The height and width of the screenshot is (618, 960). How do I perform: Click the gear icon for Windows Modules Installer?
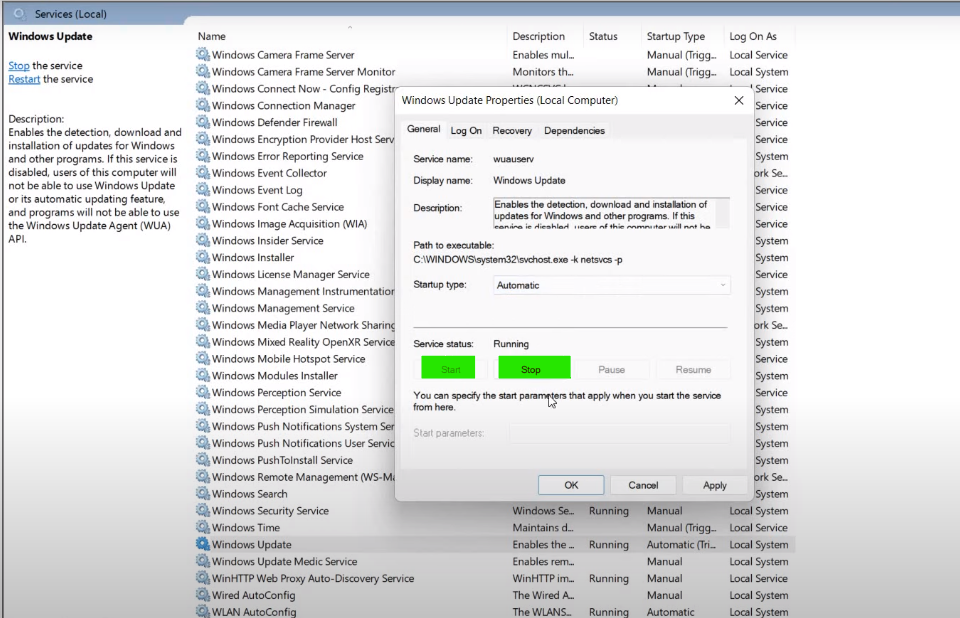coord(202,375)
